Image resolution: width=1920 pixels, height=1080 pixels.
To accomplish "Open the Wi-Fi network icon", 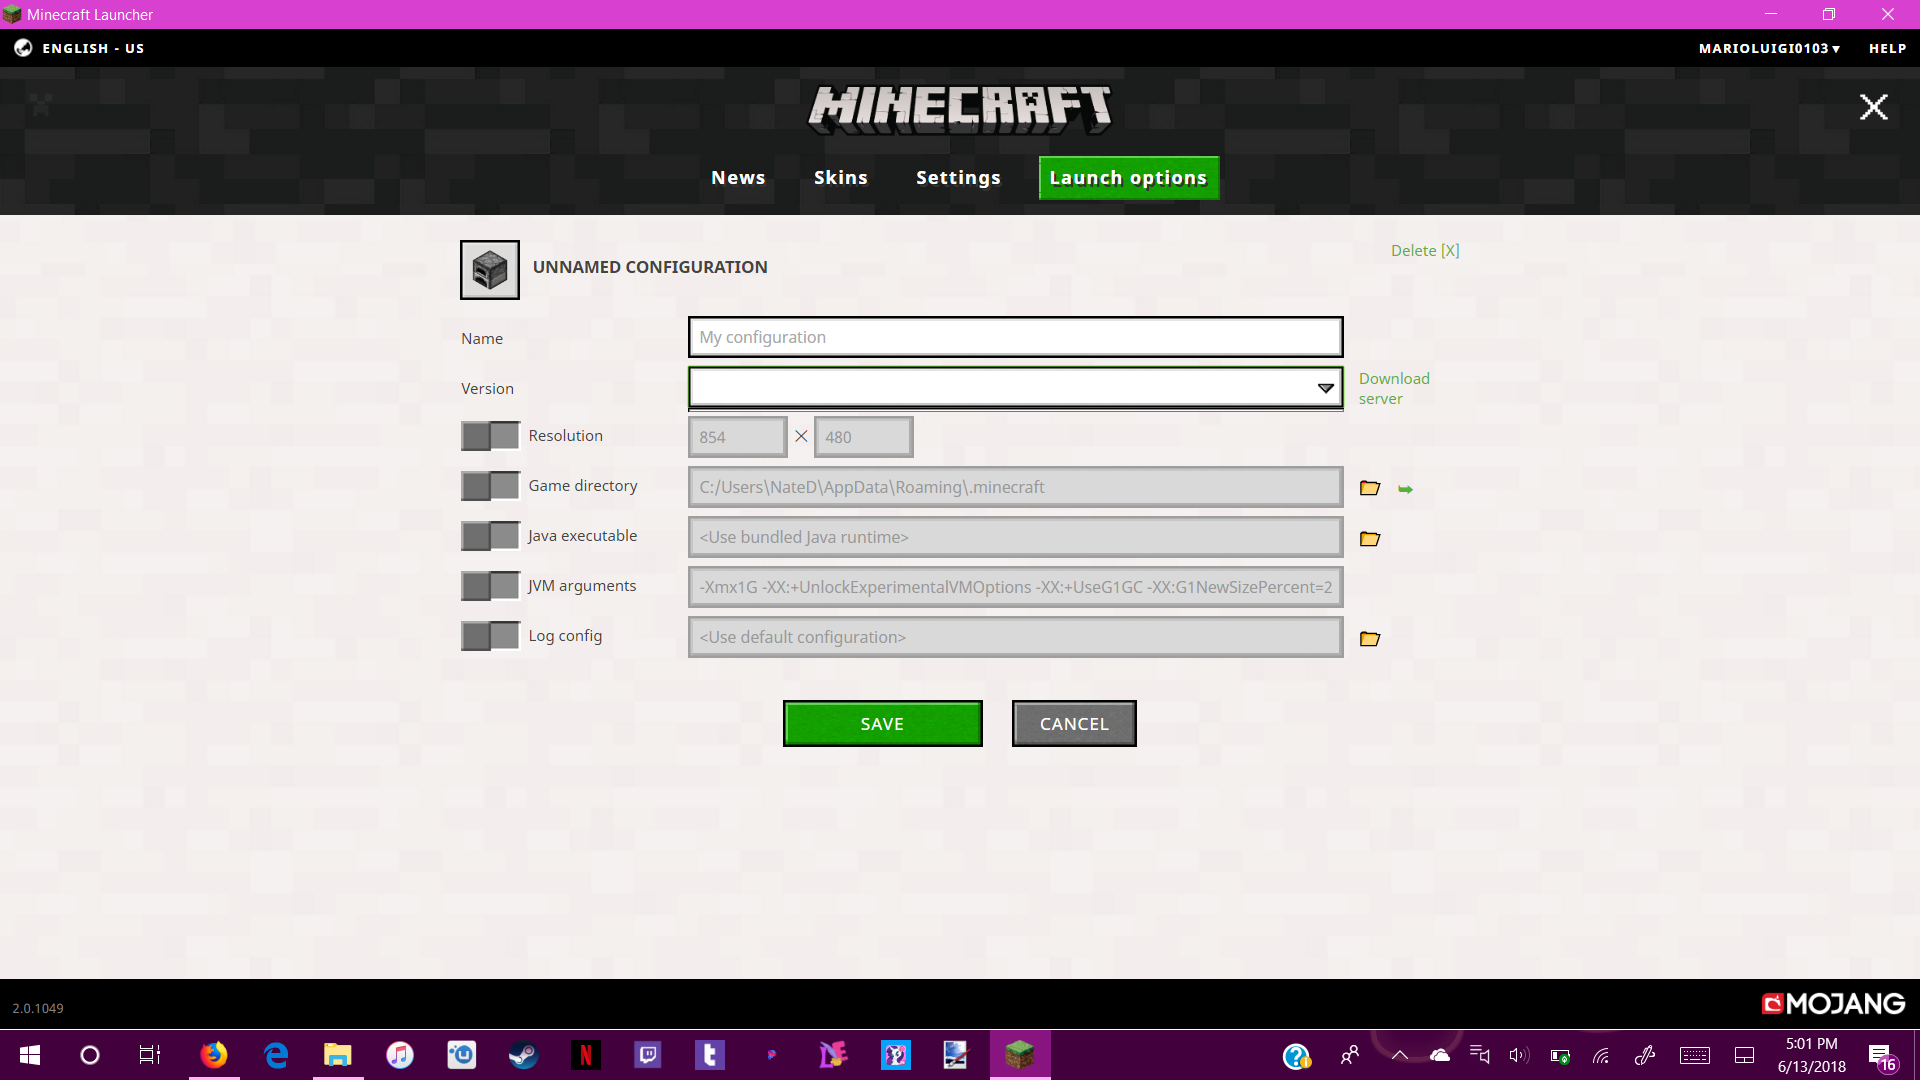I will coord(1601,1055).
